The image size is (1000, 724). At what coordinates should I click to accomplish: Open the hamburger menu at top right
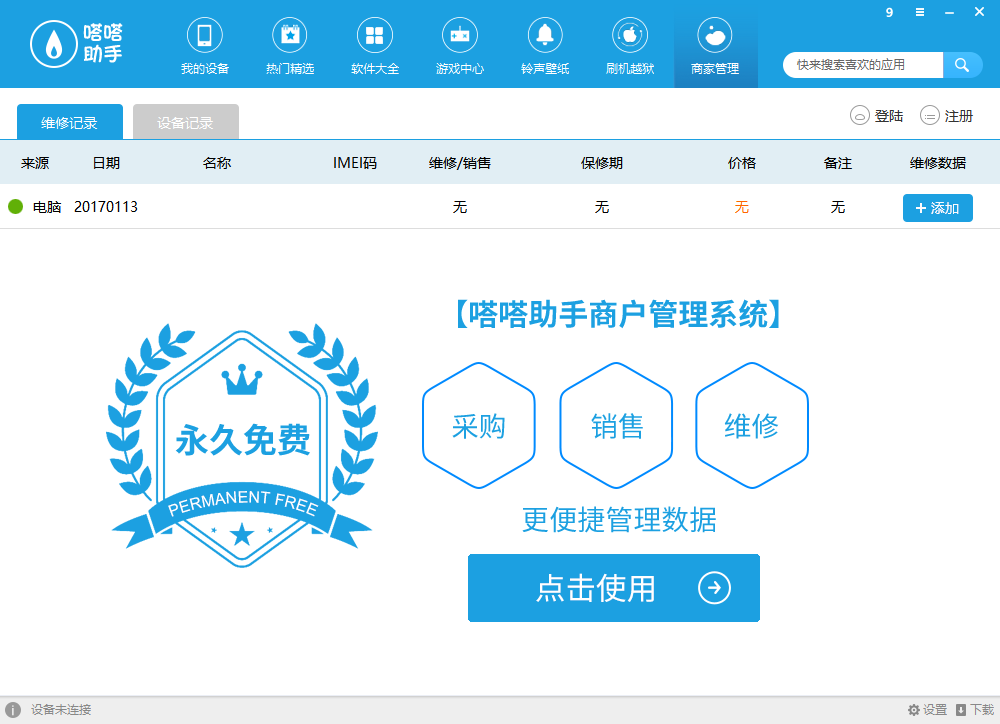[920, 13]
